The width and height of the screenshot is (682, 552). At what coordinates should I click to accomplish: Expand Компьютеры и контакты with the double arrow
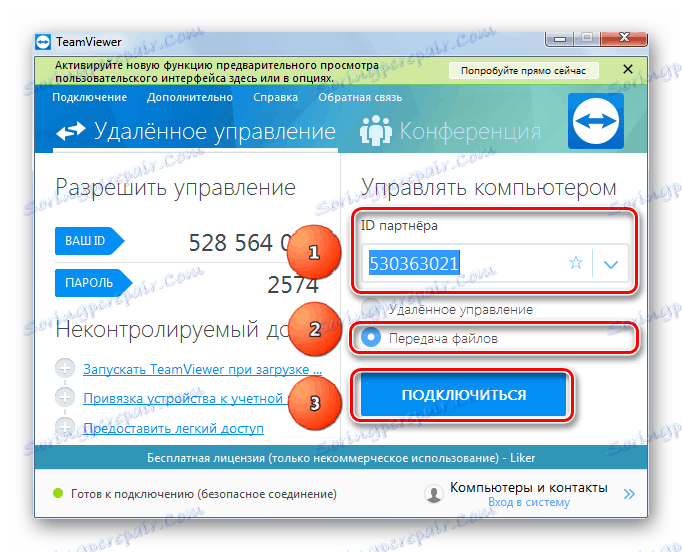click(629, 494)
